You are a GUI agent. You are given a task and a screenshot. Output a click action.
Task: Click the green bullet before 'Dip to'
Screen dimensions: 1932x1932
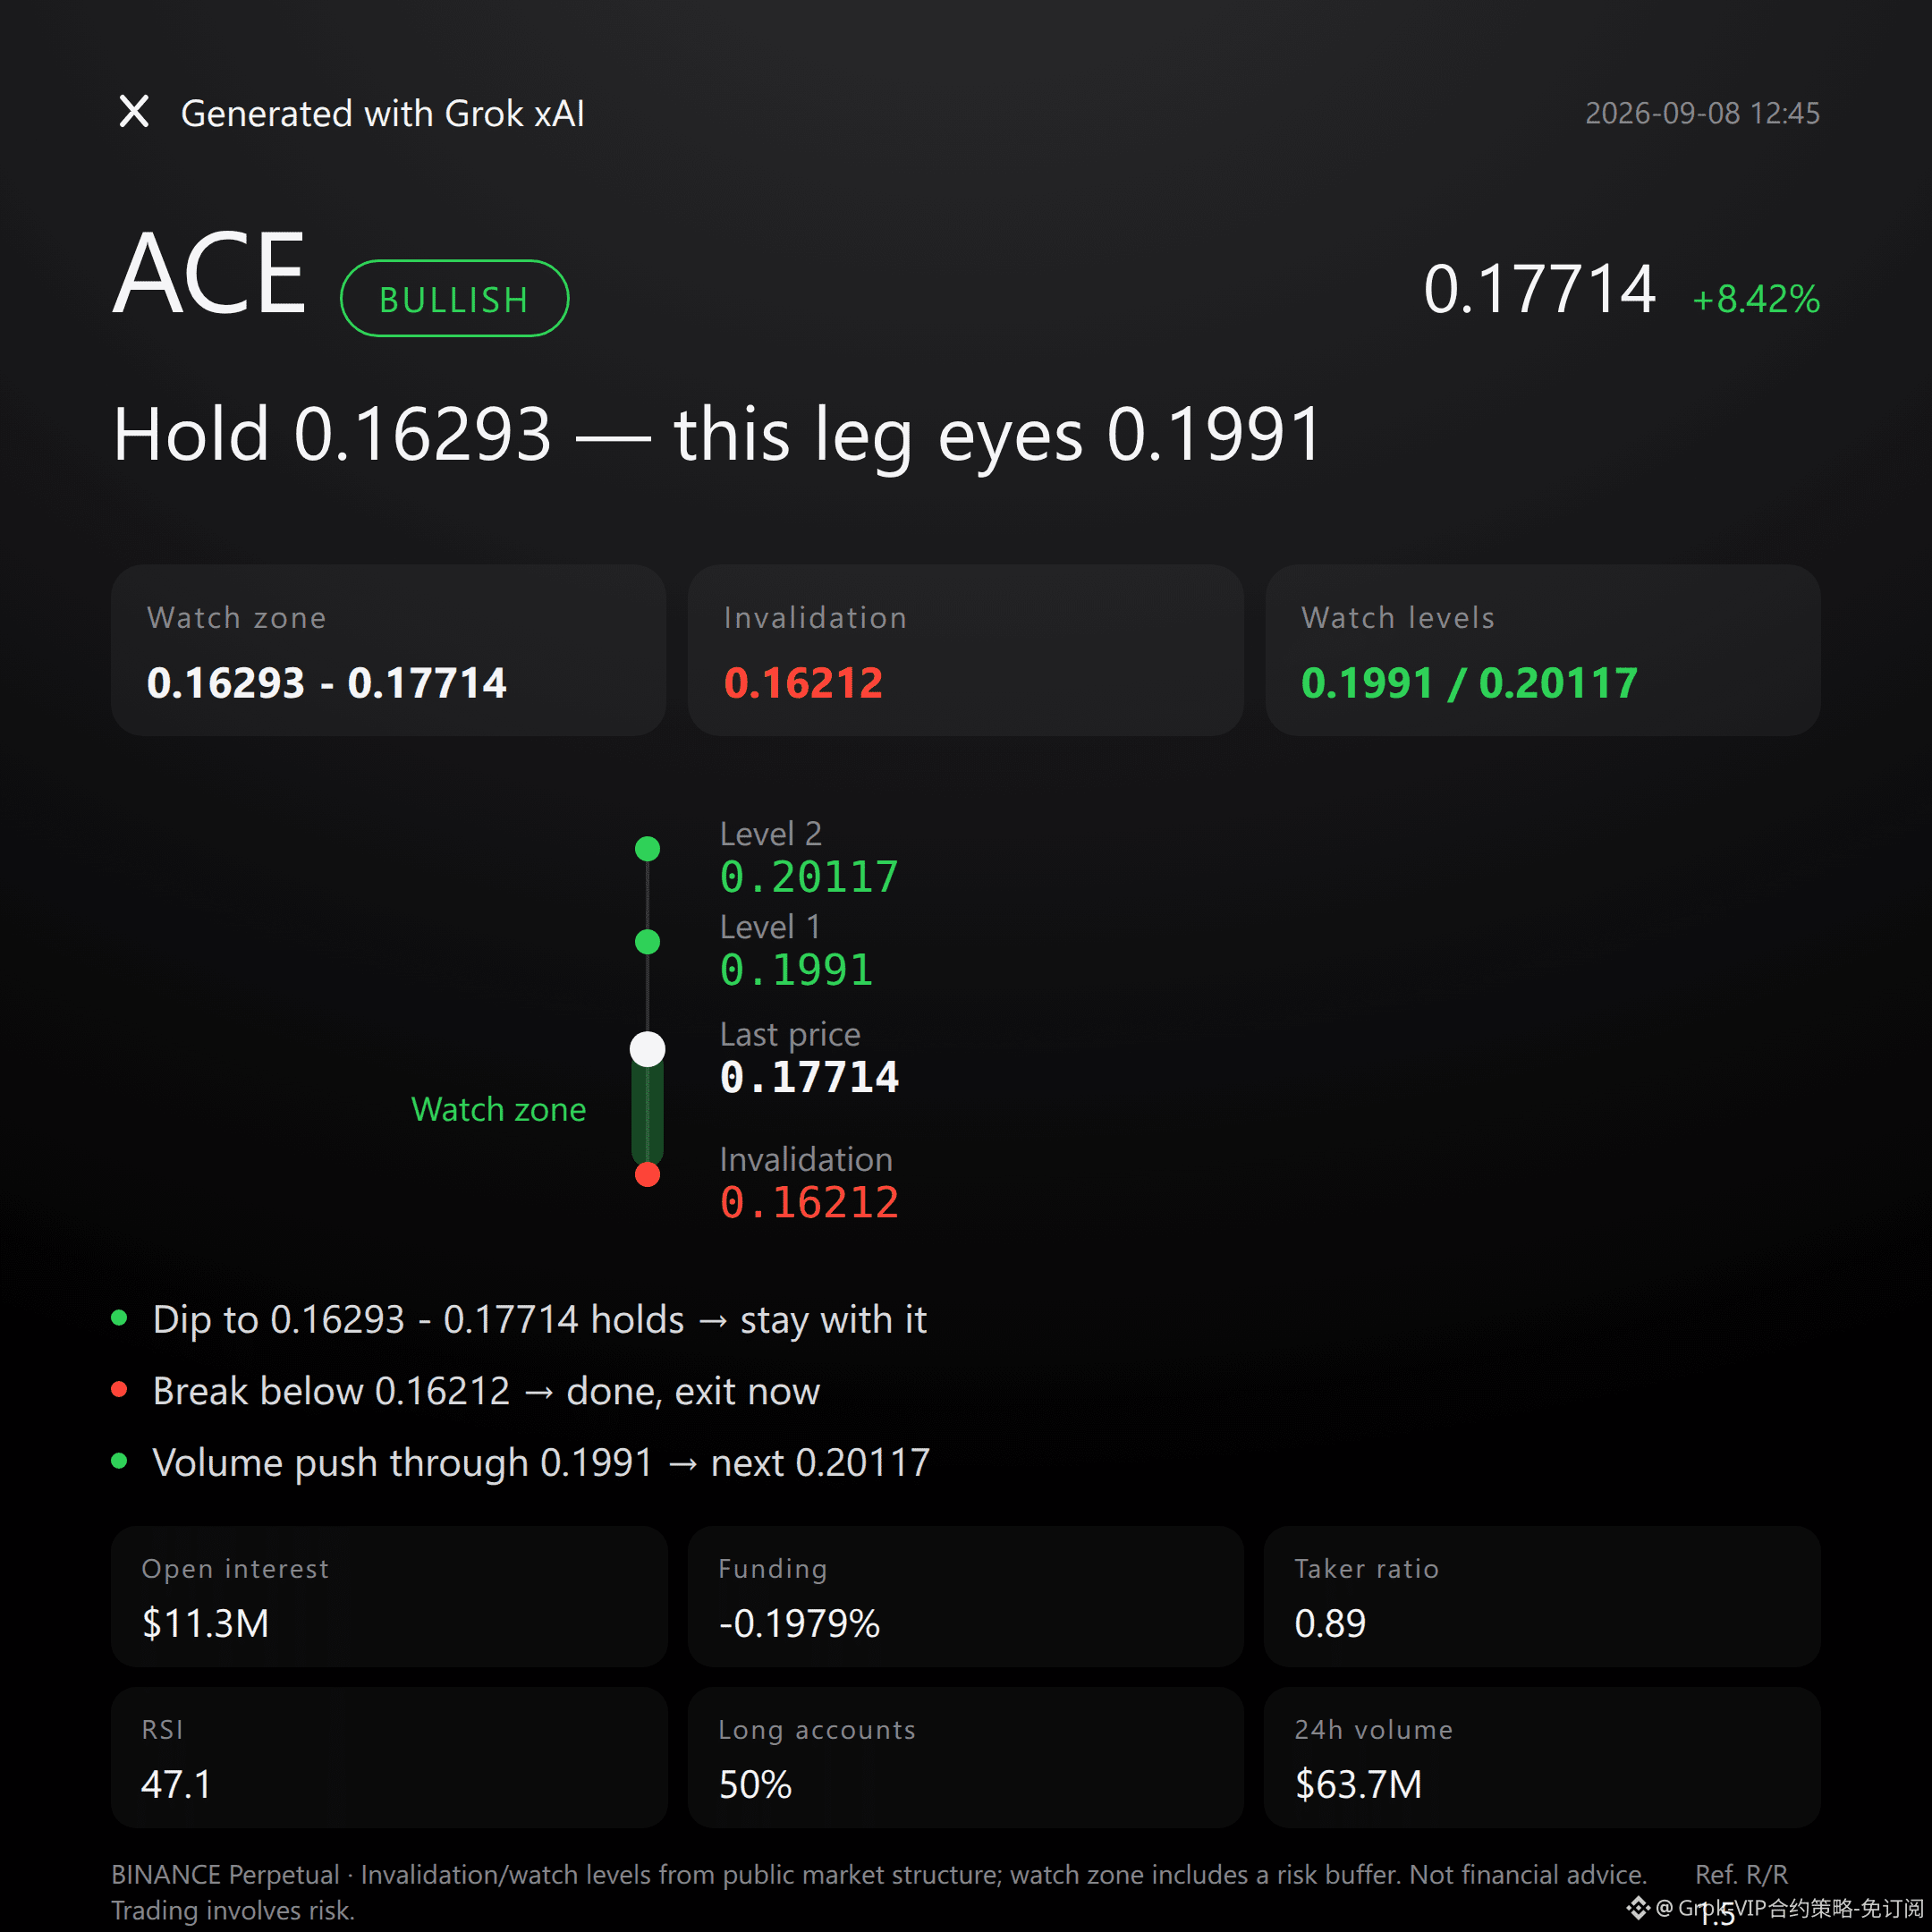pyautogui.click(x=119, y=1318)
